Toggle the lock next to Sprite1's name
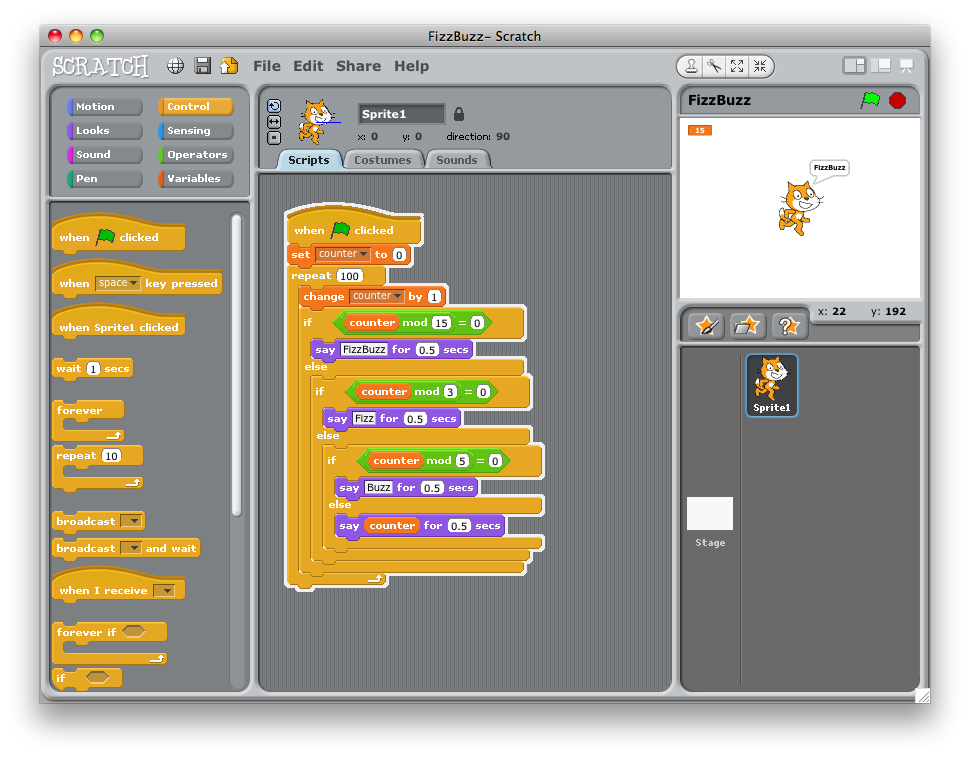Image resolution: width=970 pixels, height=758 pixels. pyautogui.click(x=459, y=112)
